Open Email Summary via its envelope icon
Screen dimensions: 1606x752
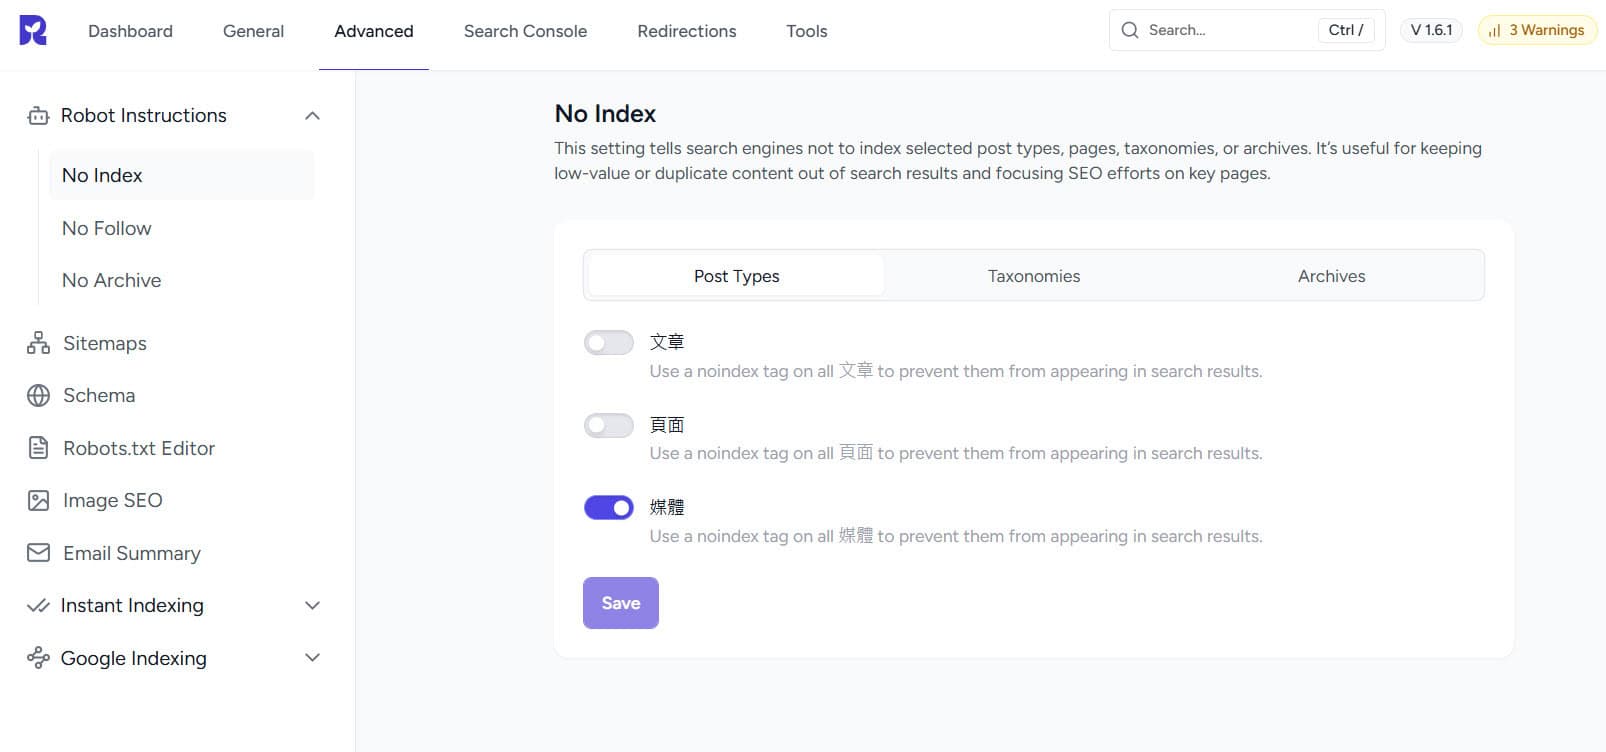click(37, 553)
